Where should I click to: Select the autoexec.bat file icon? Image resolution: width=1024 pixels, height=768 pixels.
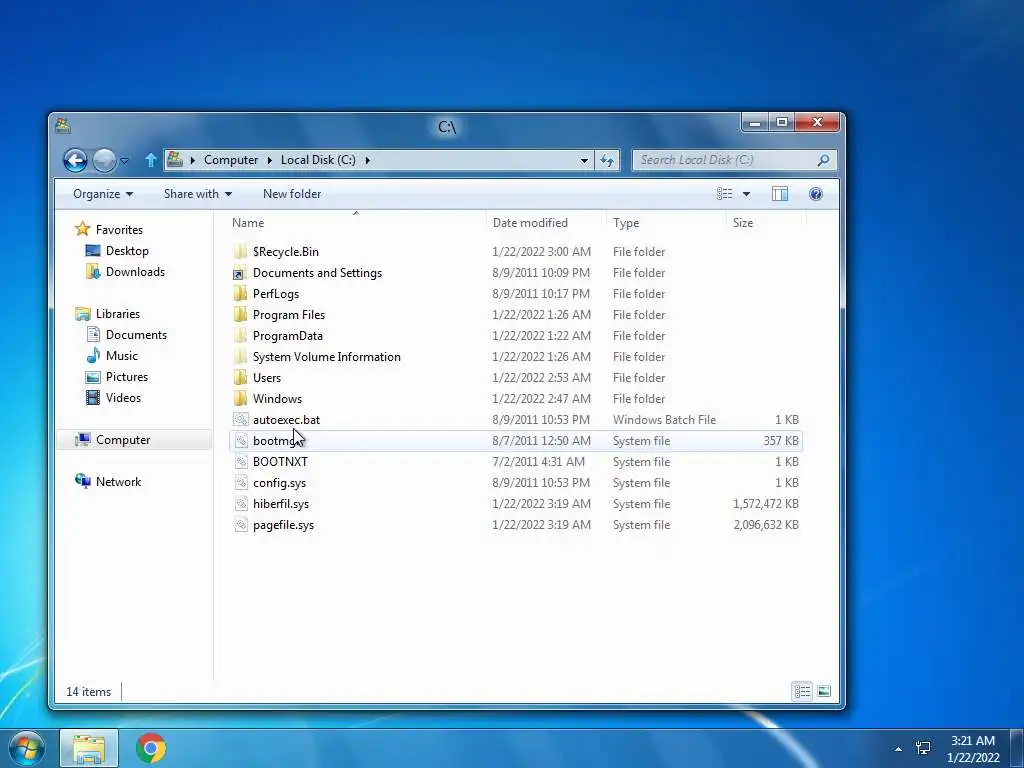click(x=240, y=420)
